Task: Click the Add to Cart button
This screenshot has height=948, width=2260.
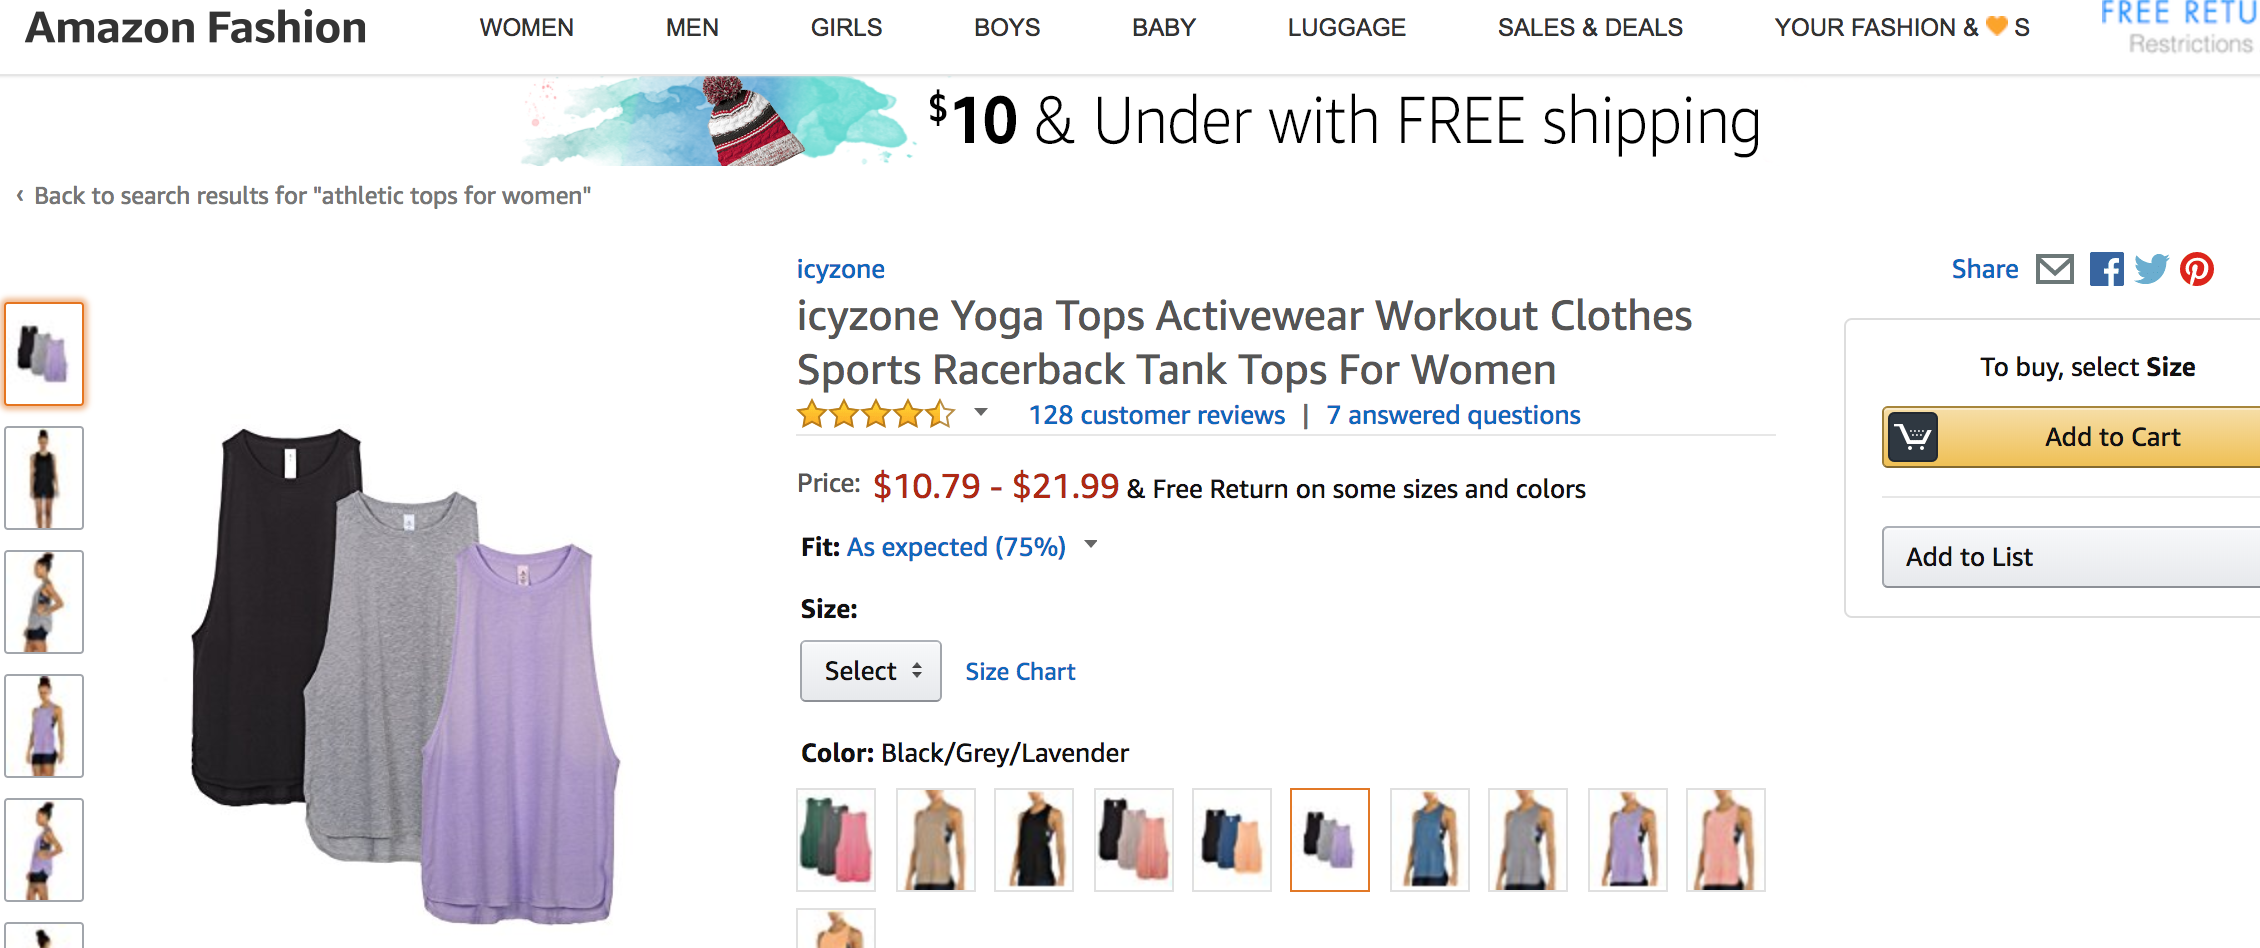Action: click(x=2111, y=437)
